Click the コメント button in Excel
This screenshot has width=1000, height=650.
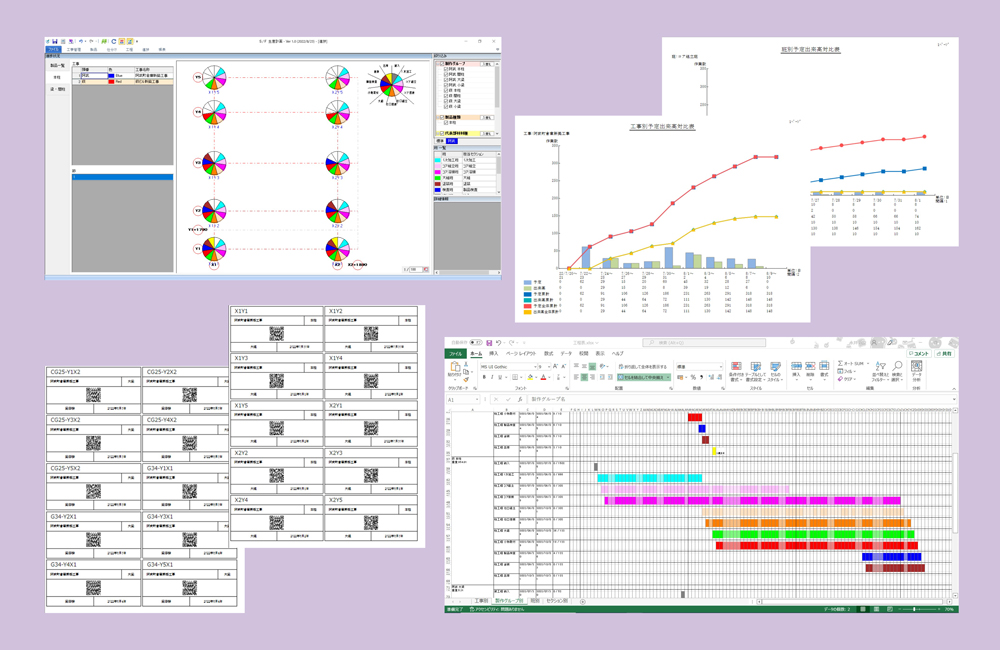[919, 353]
